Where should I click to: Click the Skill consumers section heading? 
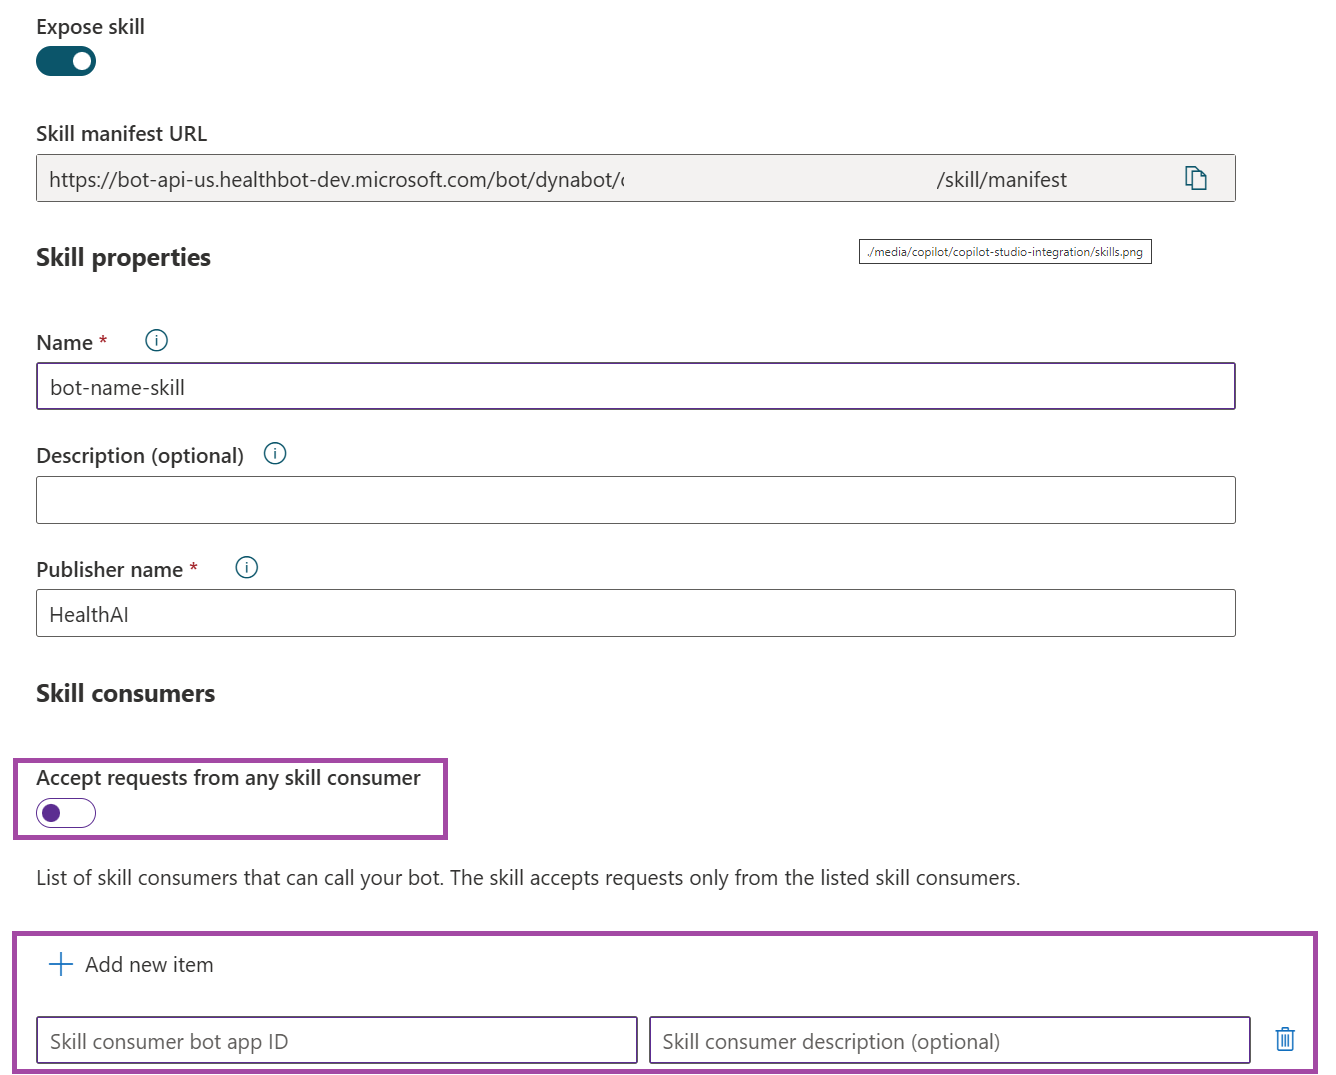(x=125, y=692)
